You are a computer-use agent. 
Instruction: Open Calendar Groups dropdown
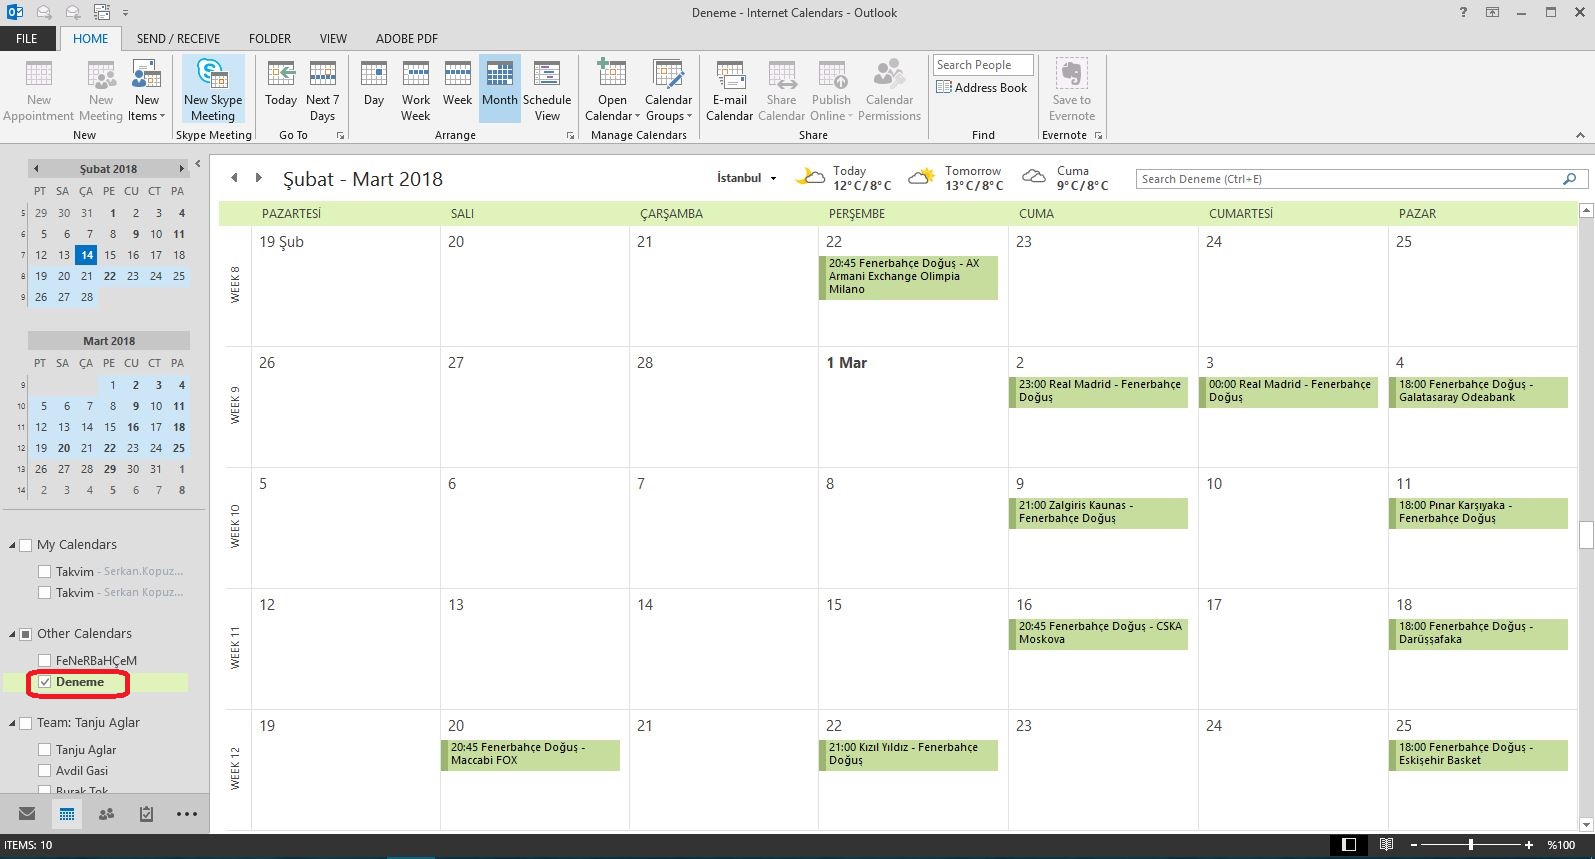pyautogui.click(x=668, y=90)
